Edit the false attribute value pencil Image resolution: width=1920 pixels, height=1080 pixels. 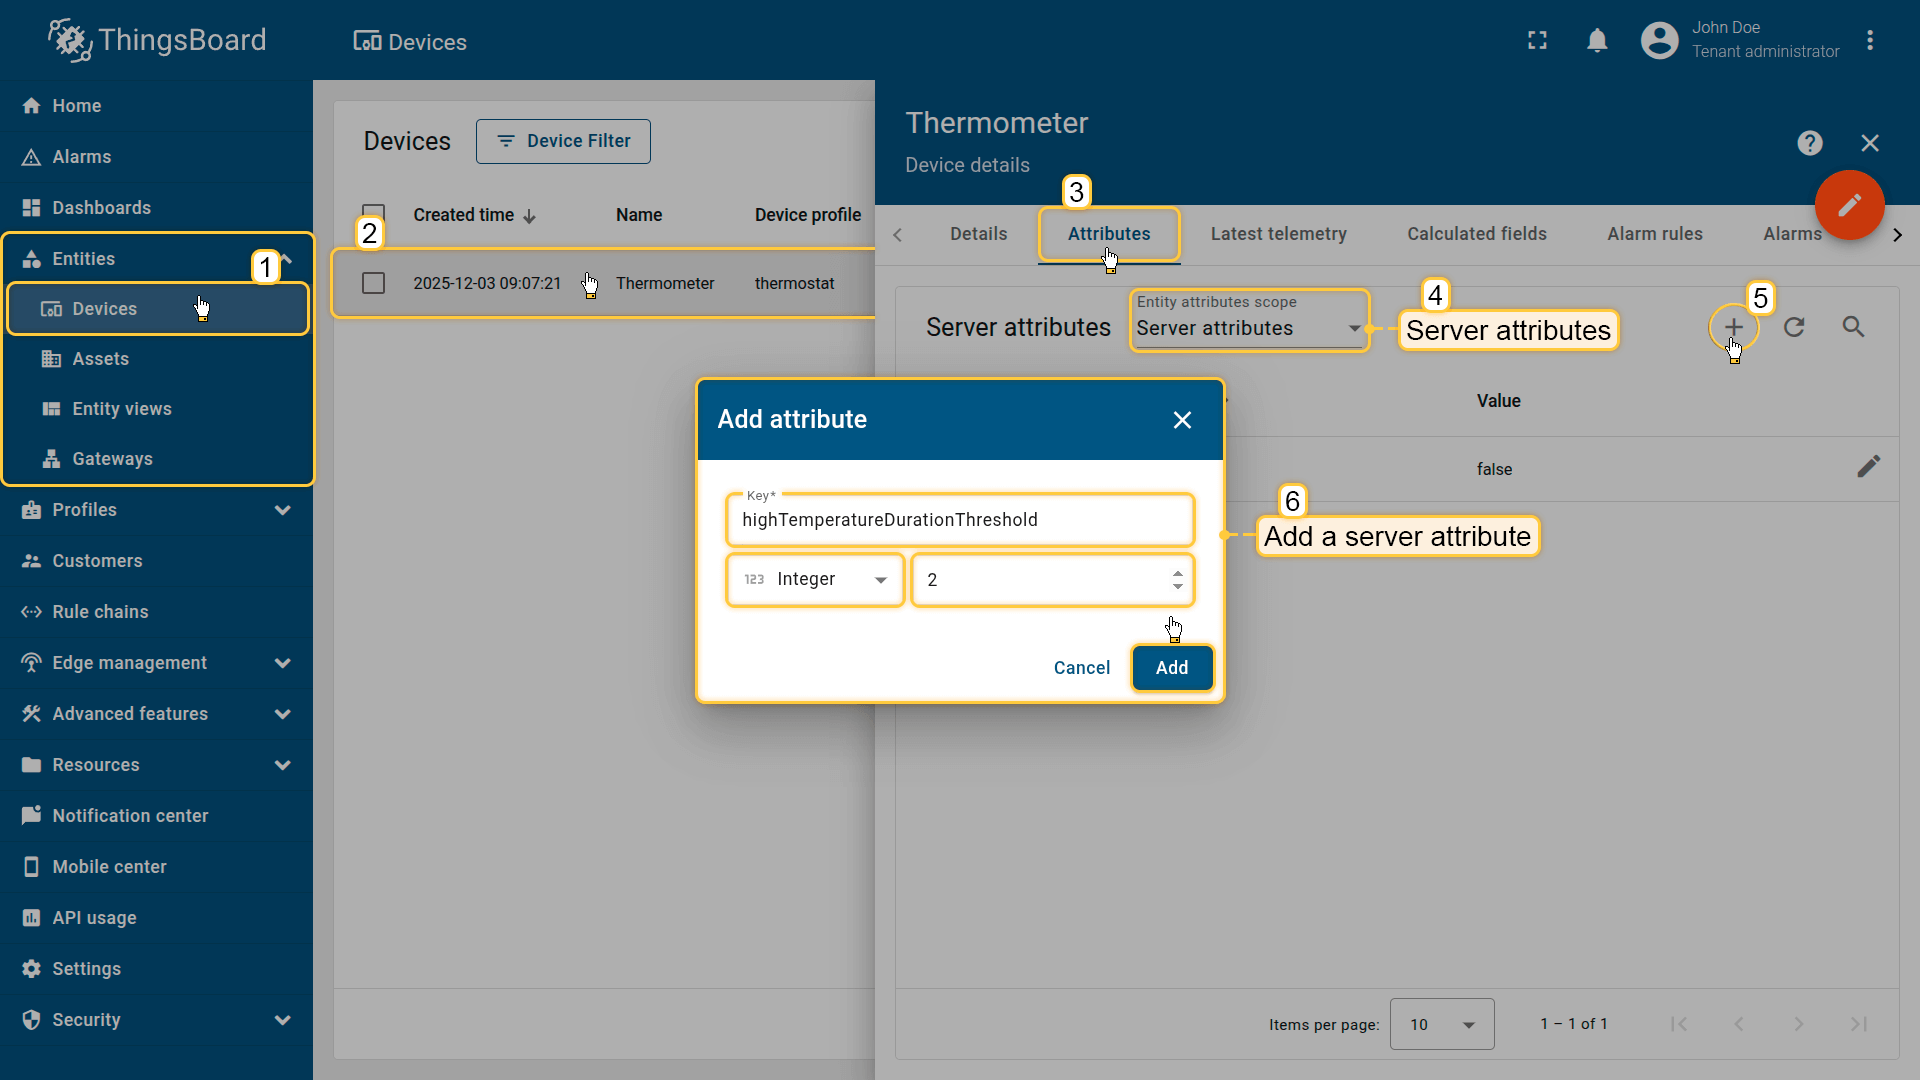coord(1868,467)
